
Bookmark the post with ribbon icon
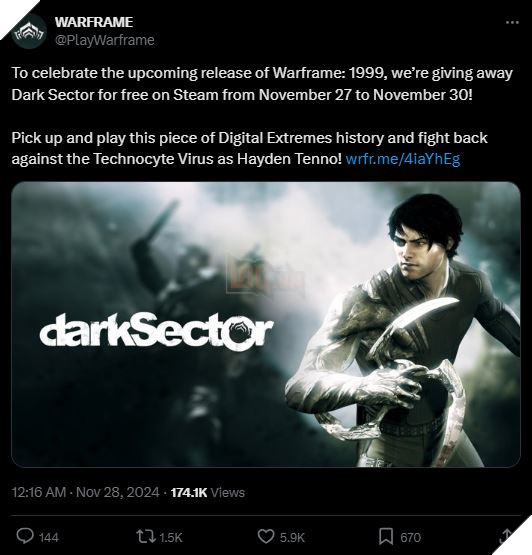point(386,537)
